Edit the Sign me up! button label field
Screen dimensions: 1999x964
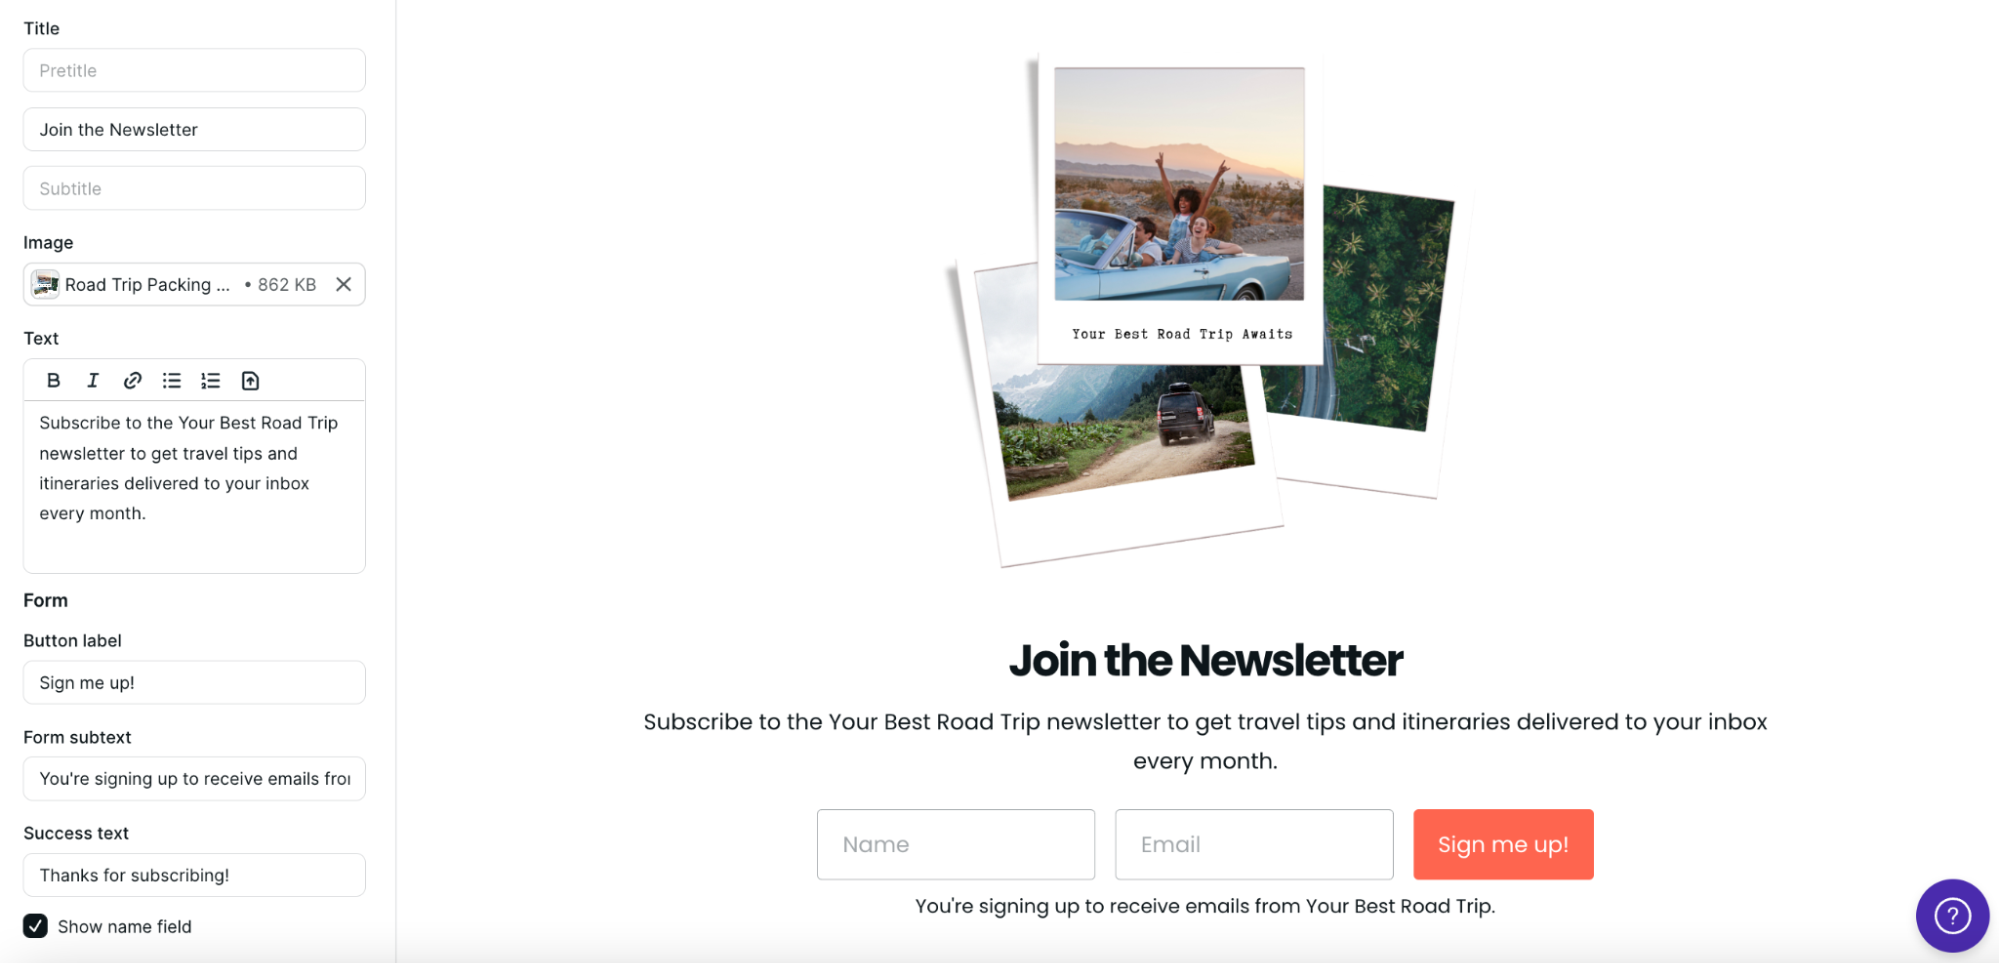194,683
